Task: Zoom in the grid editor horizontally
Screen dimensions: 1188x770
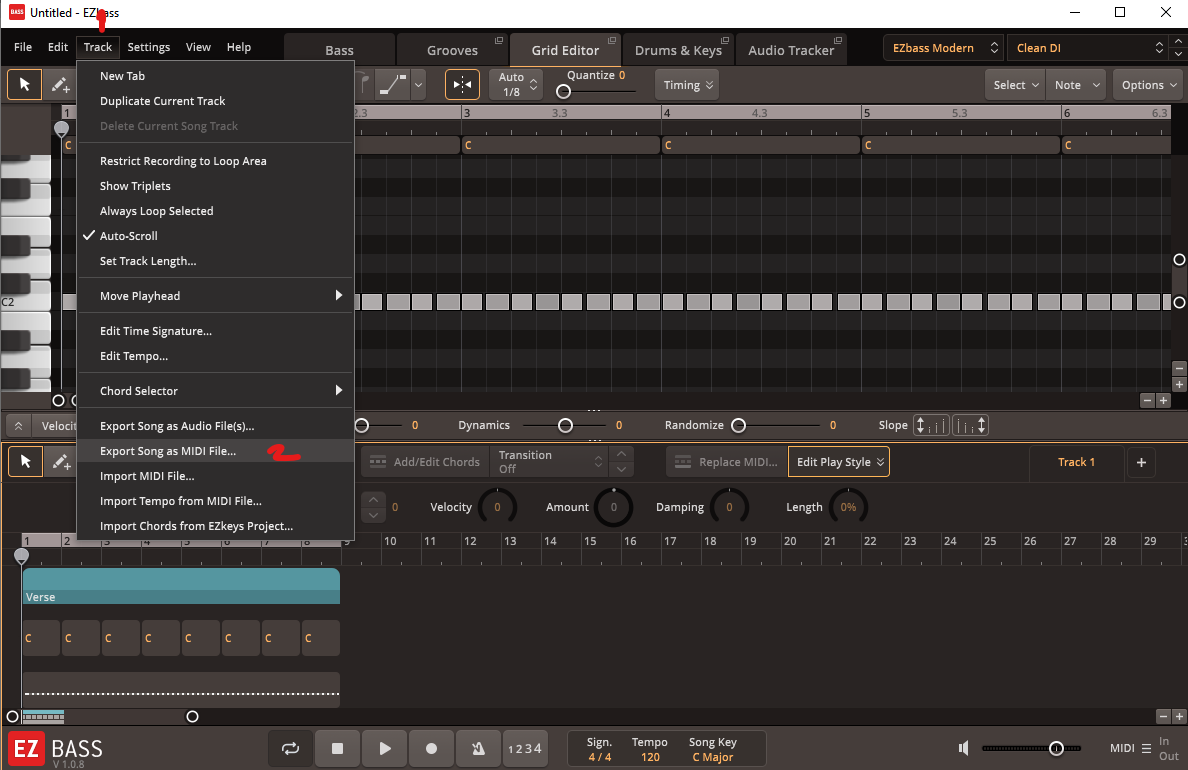Action: click(x=1164, y=400)
